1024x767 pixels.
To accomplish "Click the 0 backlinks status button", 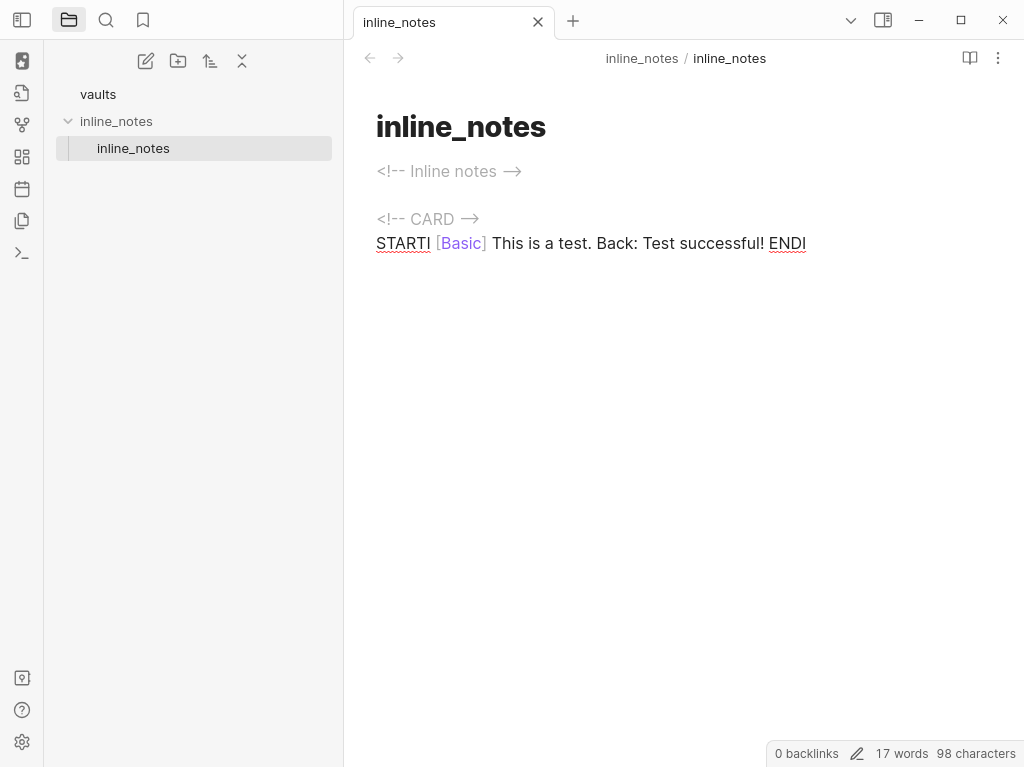I will [806, 754].
